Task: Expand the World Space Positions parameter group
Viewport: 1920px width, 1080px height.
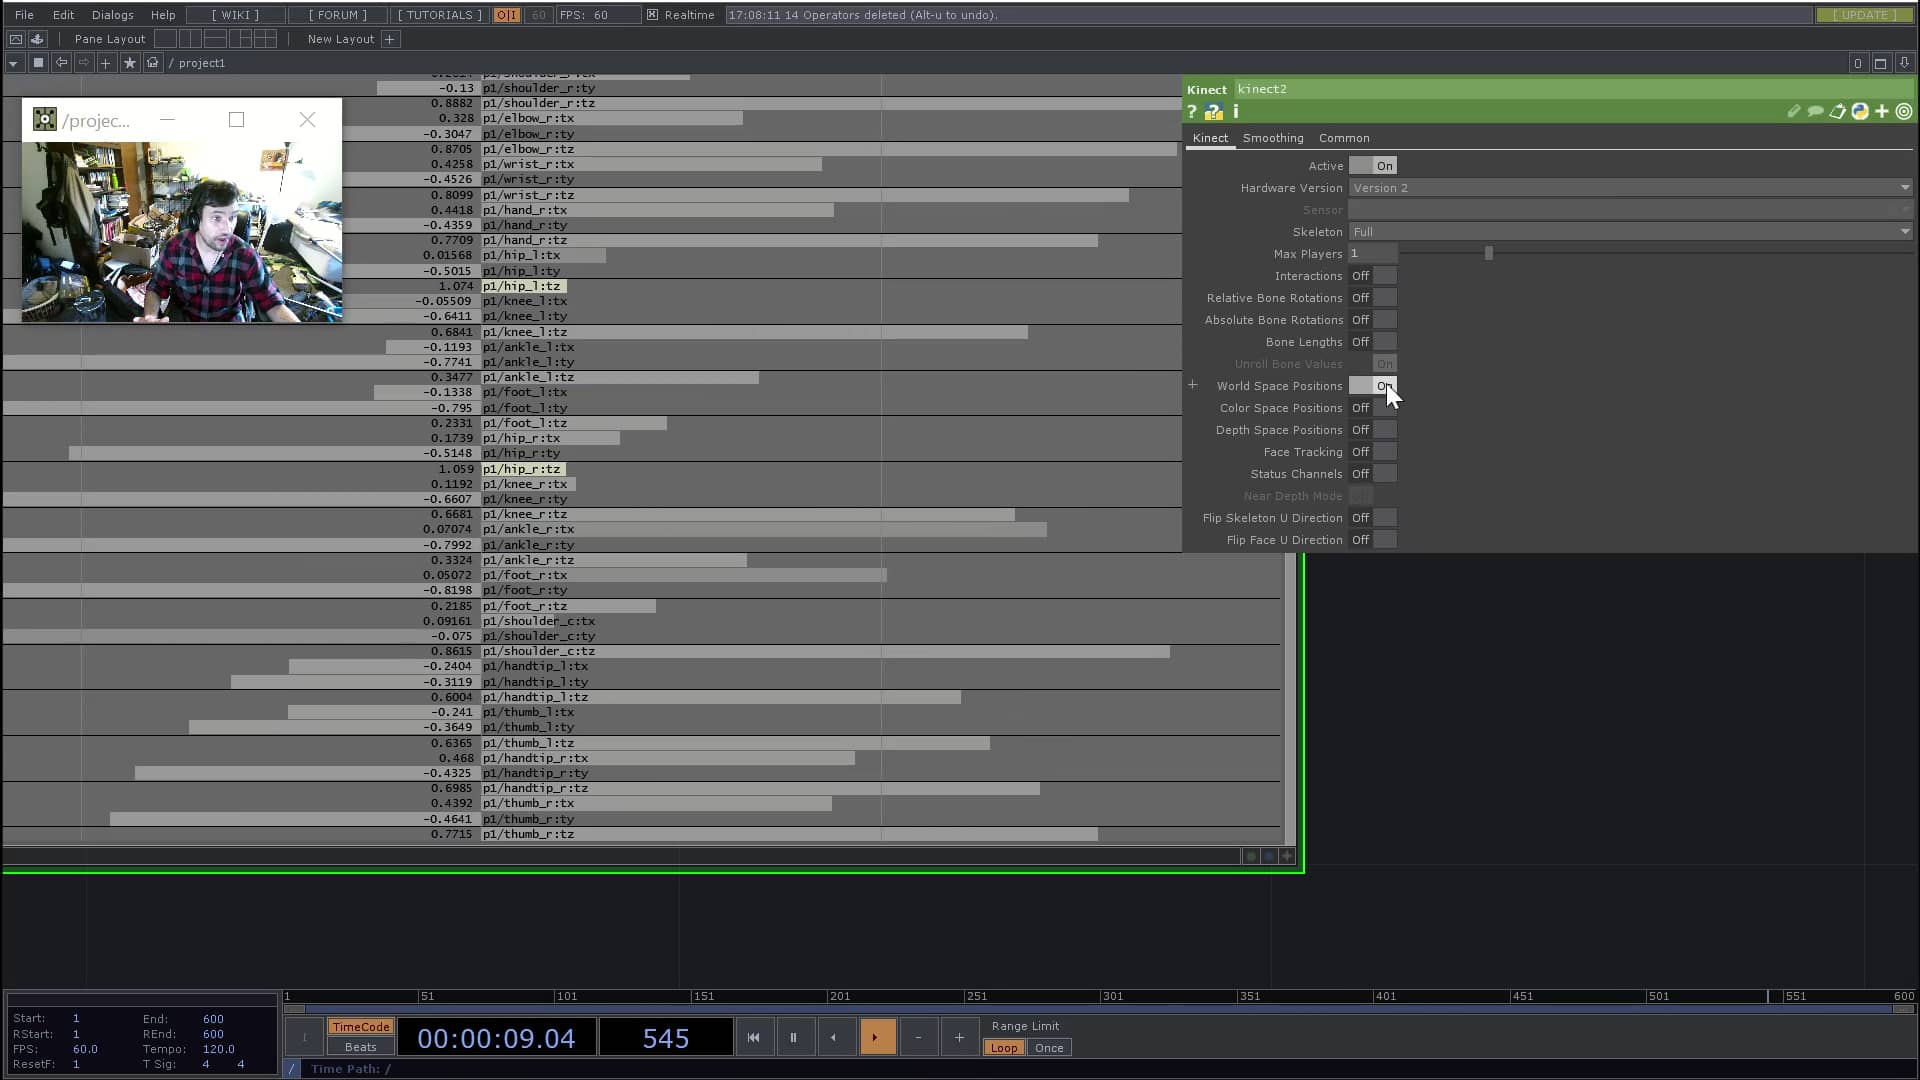Action: click(1194, 385)
